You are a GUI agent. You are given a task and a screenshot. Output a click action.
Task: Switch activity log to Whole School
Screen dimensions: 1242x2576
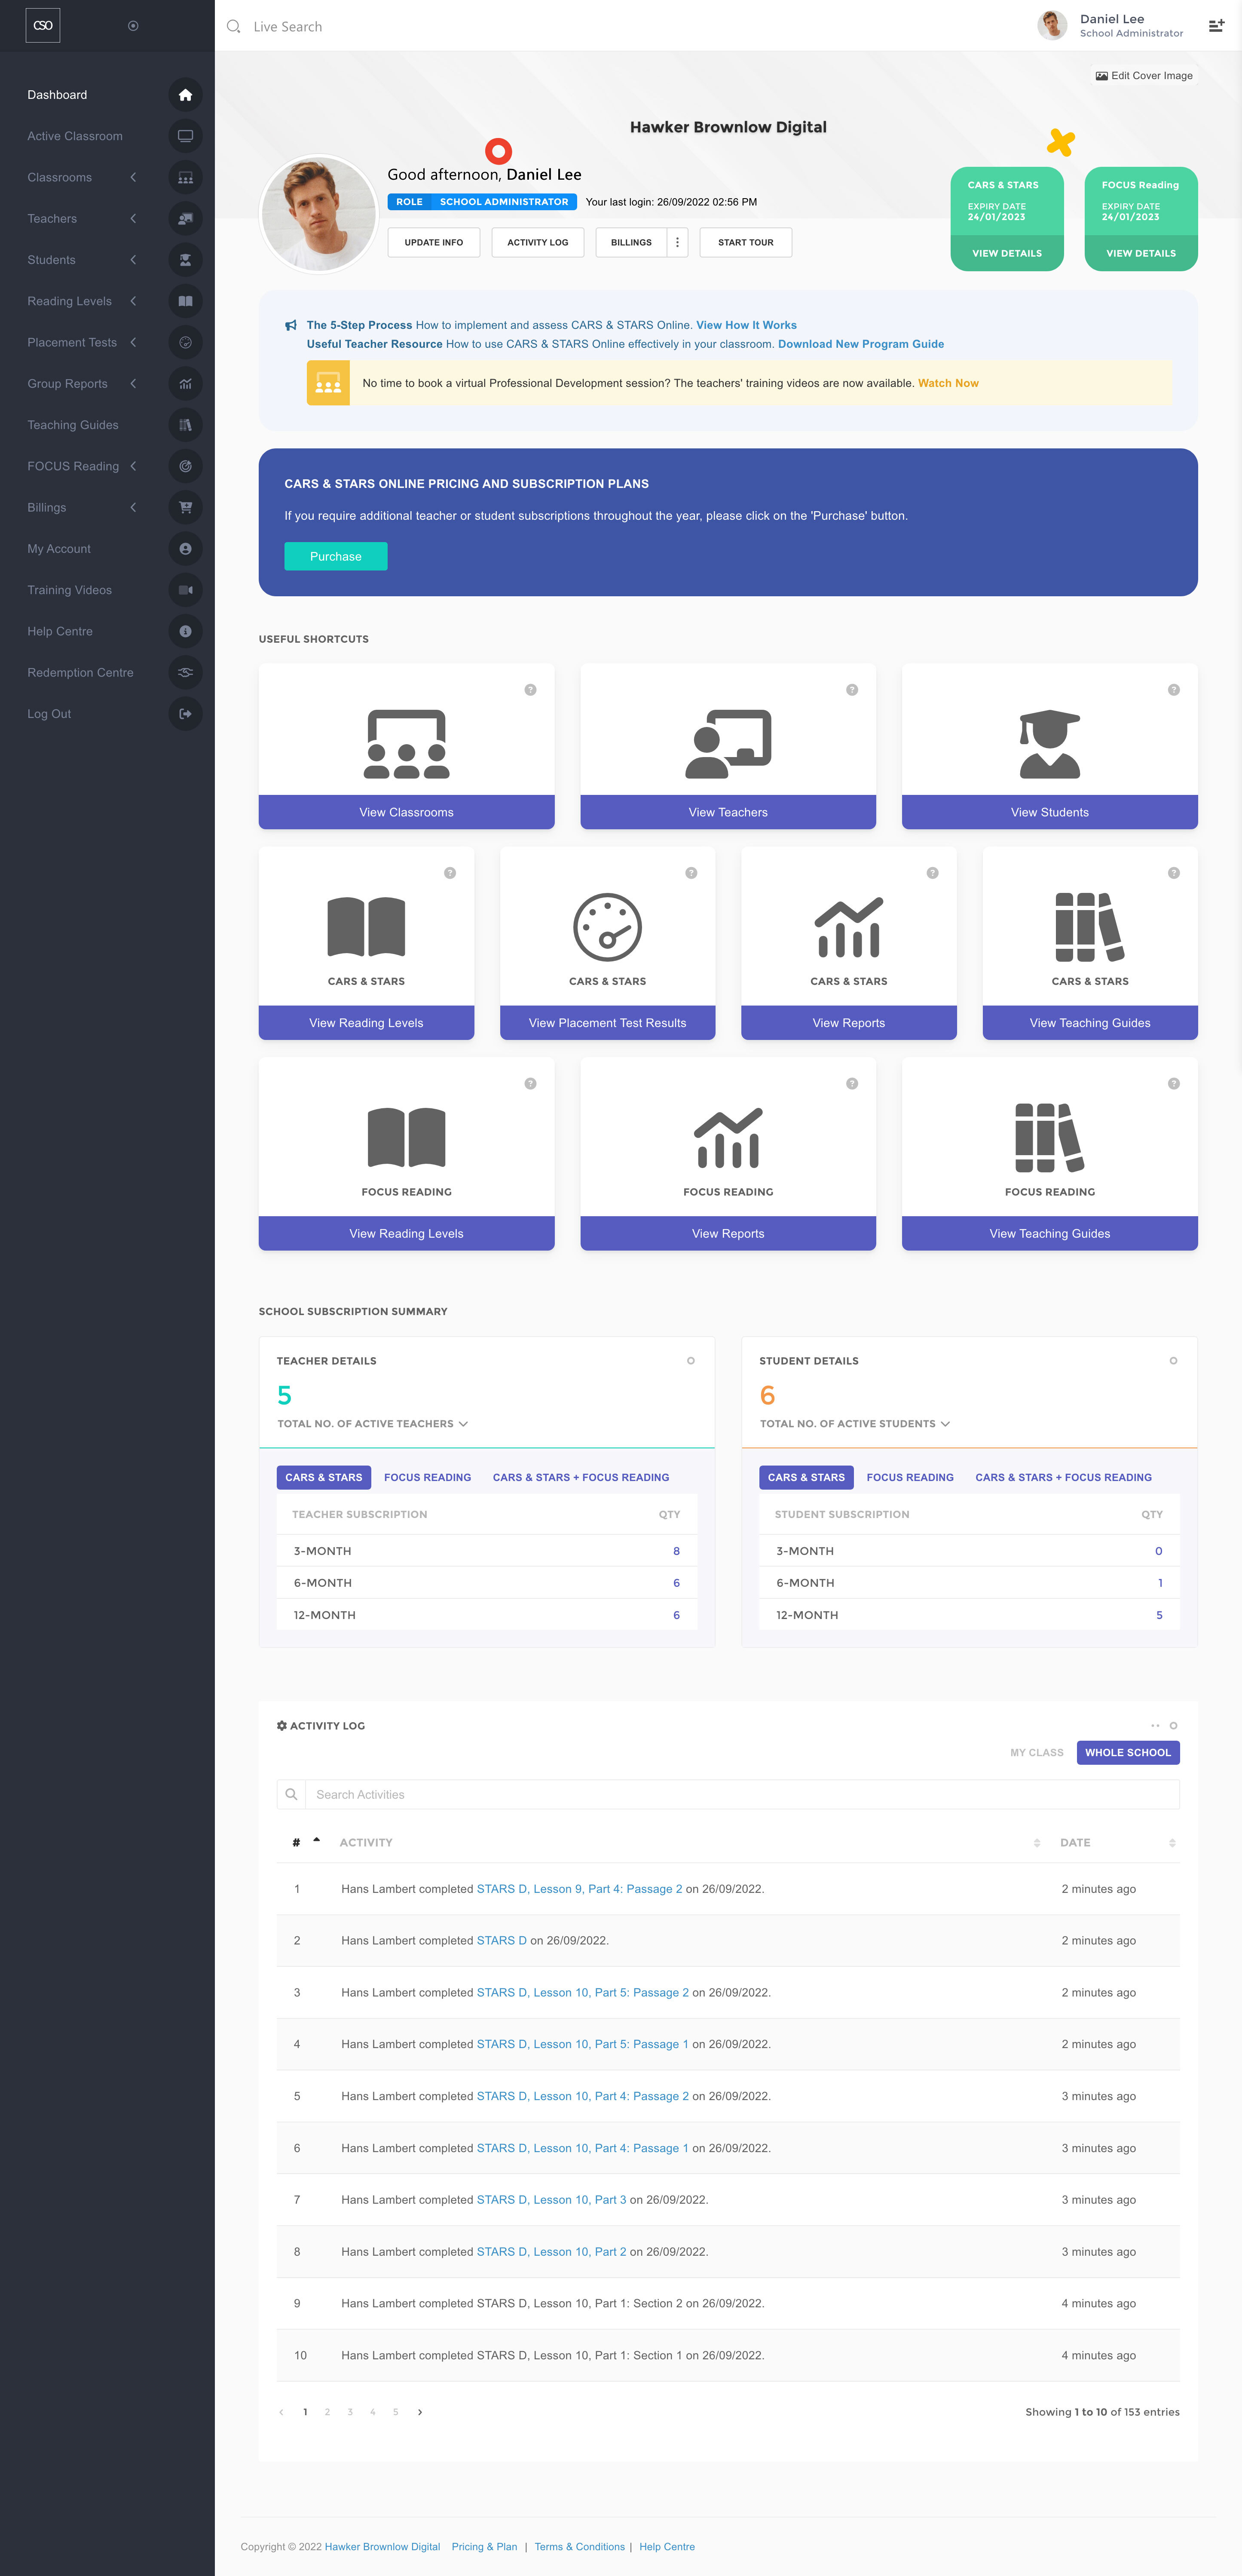click(x=1128, y=1753)
